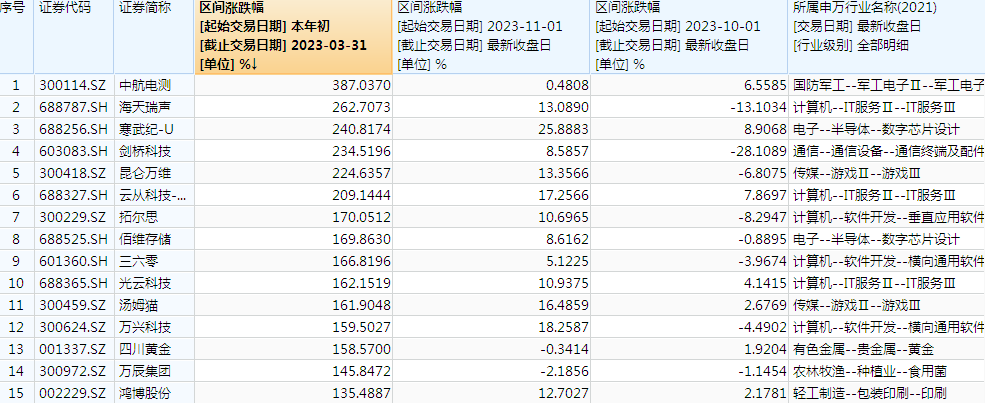
Task: Click stock code 300972.SZ
Action: tap(73, 372)
